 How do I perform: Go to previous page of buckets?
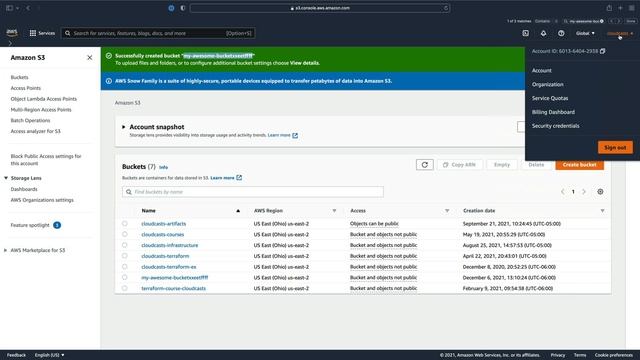[562, 191]
